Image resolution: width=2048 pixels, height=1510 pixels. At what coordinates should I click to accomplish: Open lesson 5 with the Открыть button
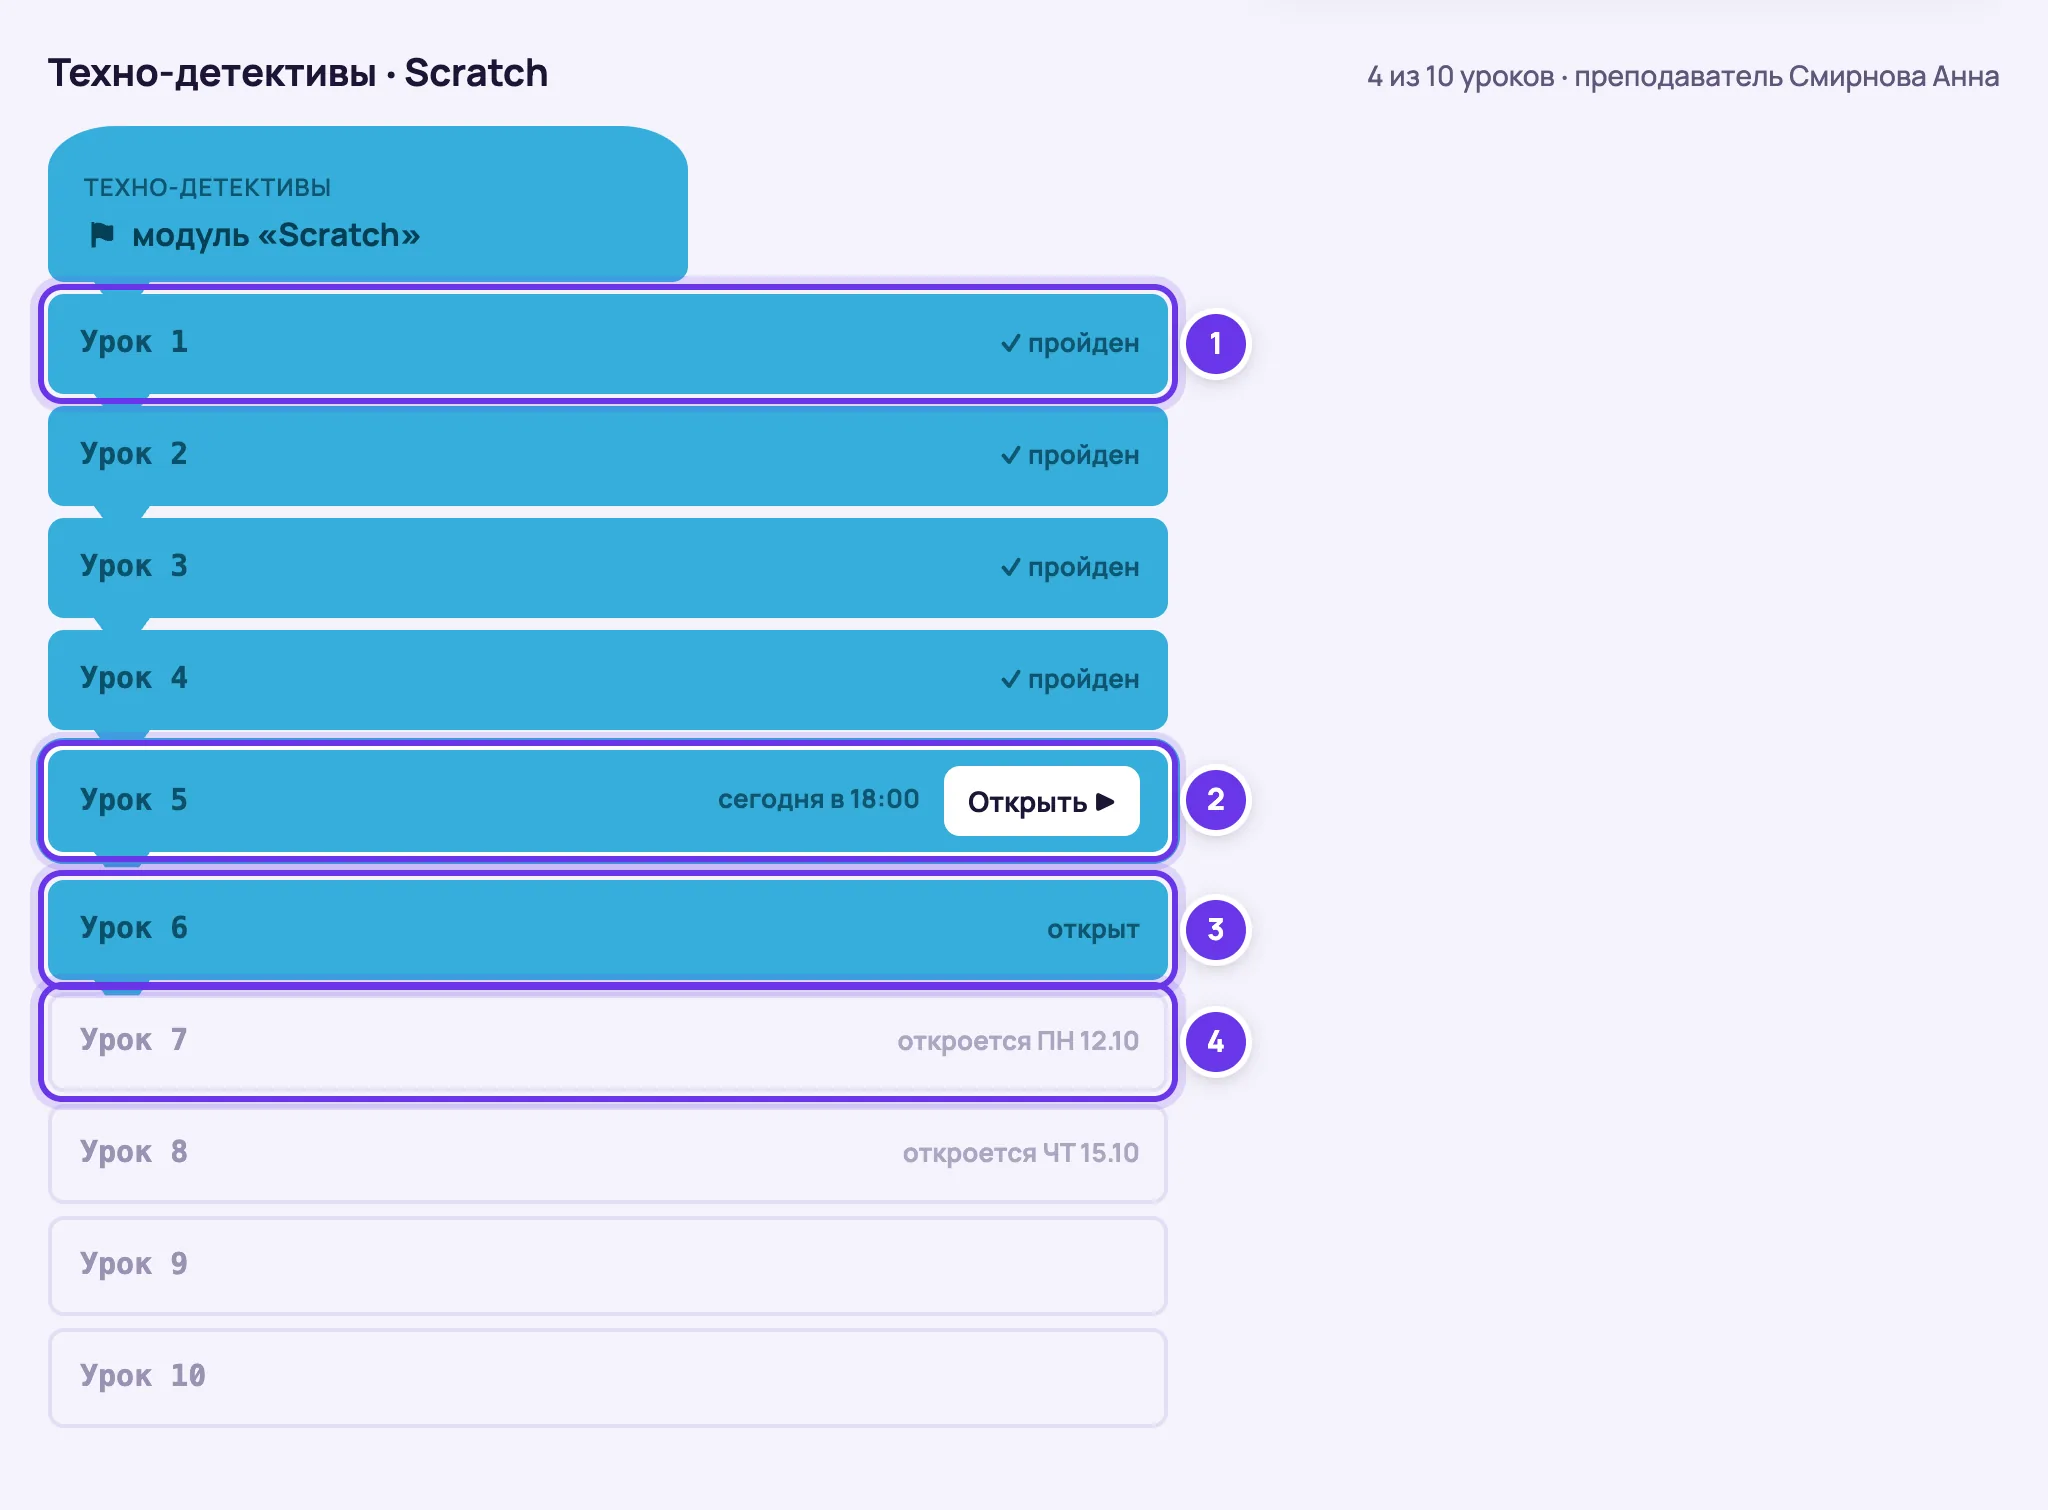click(1041, 801)
